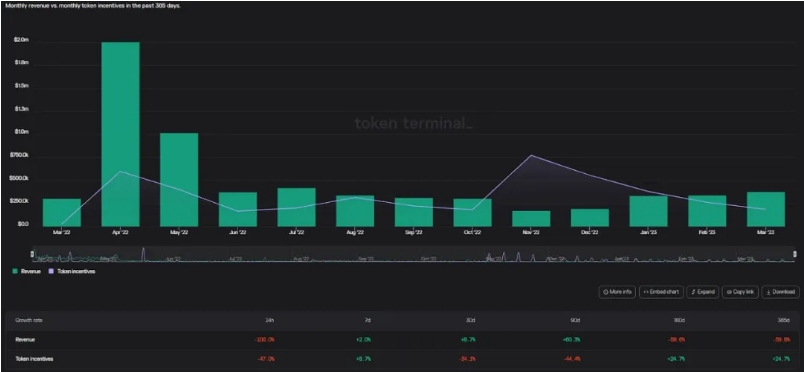Viewport: 804px width, 372px height.
Task: Click the Embed chart button
Action: coord(661,292)
